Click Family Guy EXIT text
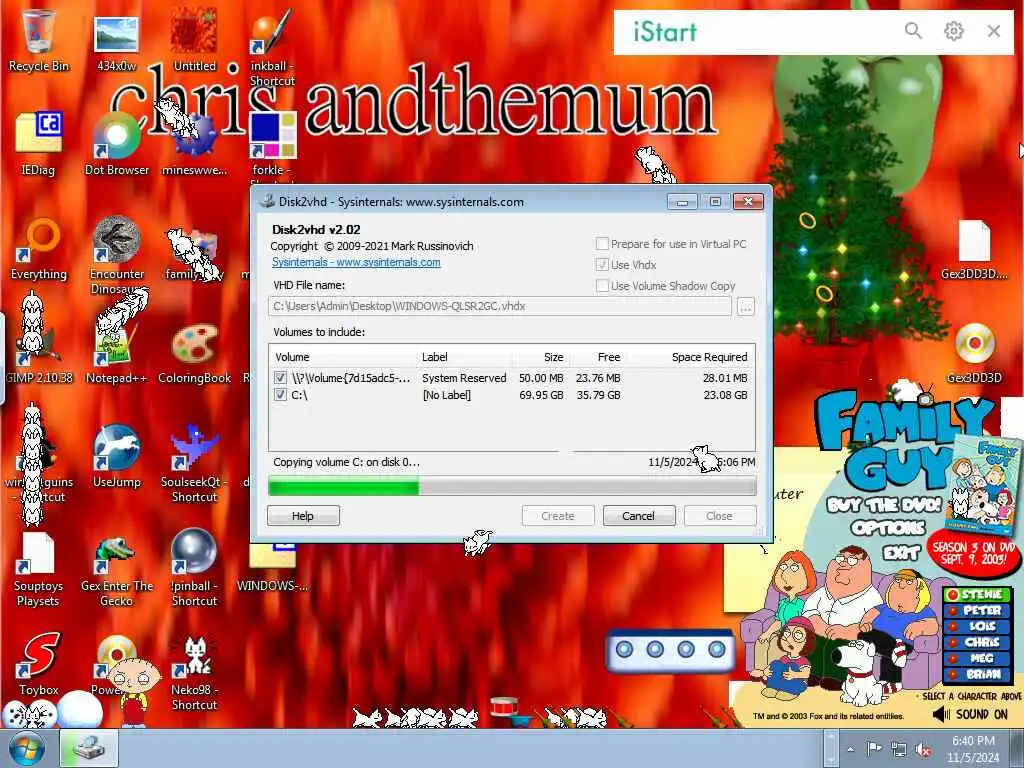The width and height of the screenshot is (1024, 768). [901, 553]
